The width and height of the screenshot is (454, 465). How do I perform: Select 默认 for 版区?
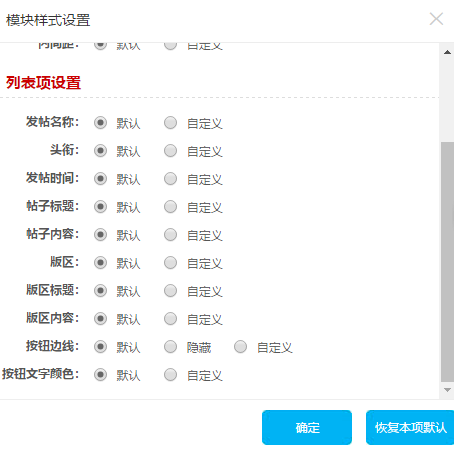(100, 263)
